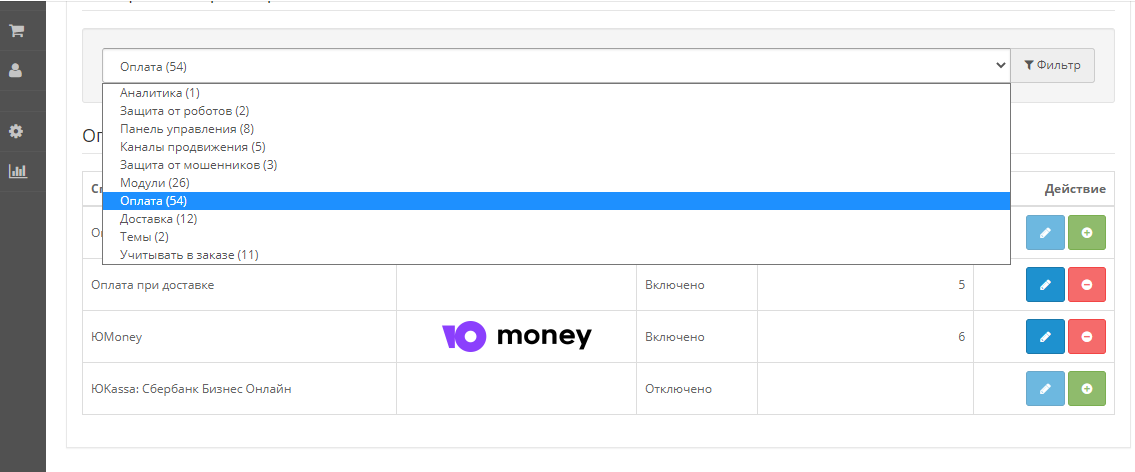Open the shopping cart sidebar icon
The width and height of the screenshot is (1135, 472).
[16, 31]
